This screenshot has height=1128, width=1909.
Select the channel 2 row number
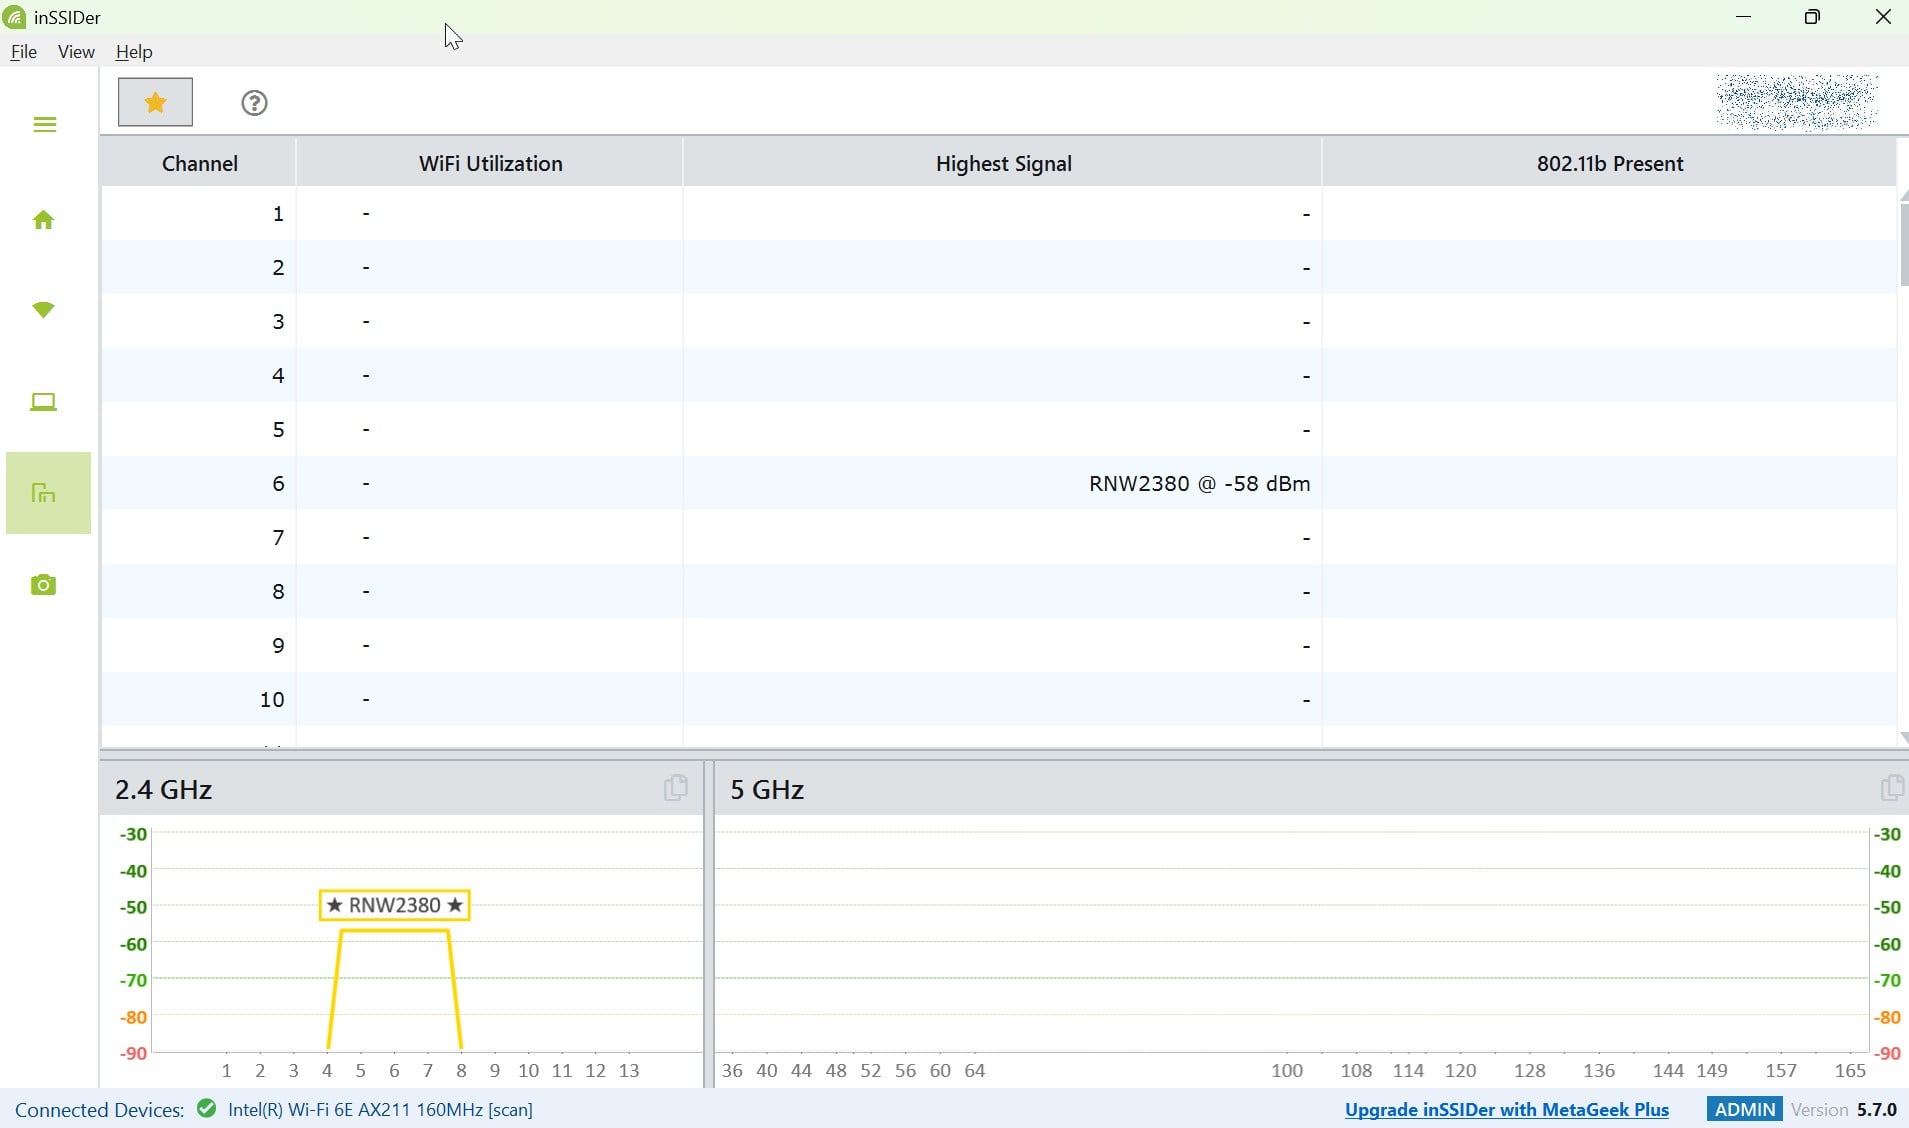point(278,267)
